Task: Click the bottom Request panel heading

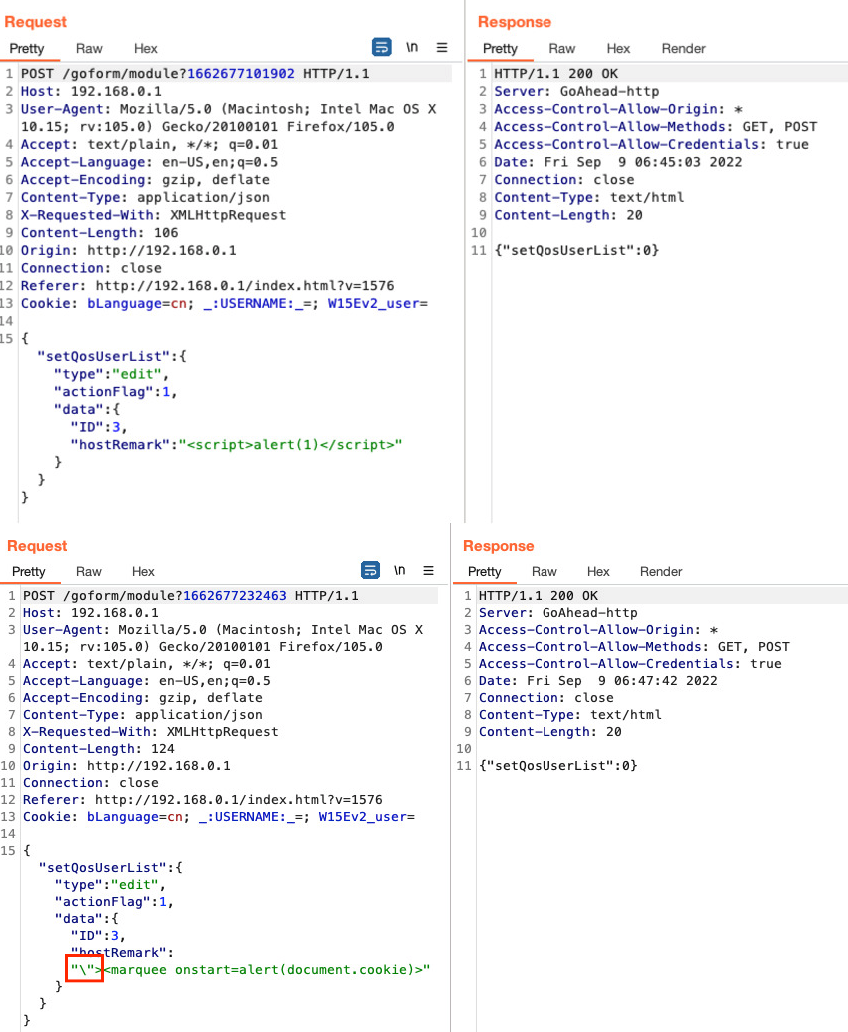Action: click(37, 546)
